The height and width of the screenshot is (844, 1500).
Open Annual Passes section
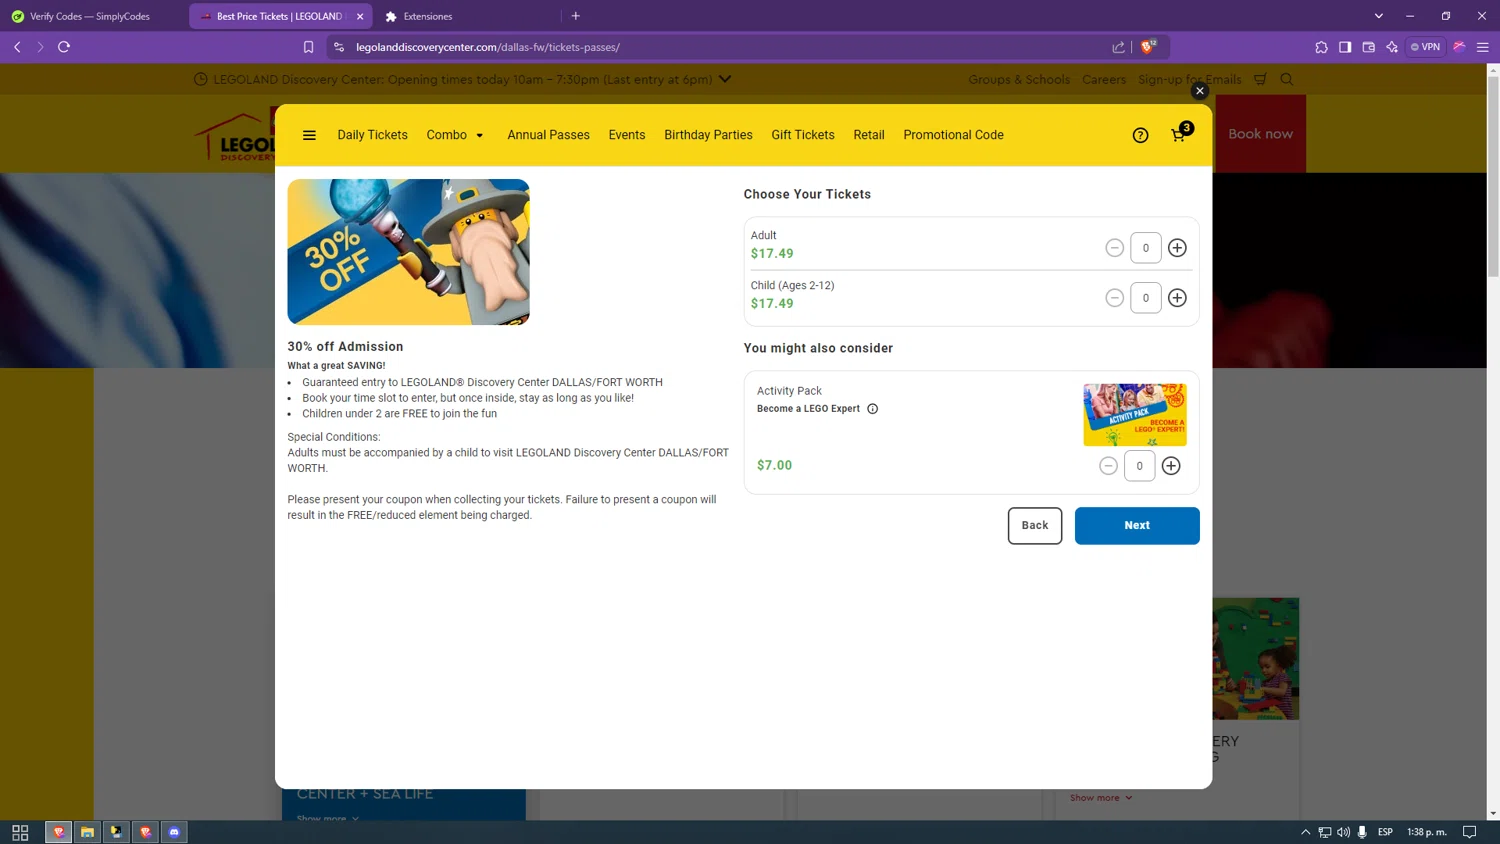click(x=548, y=135)
